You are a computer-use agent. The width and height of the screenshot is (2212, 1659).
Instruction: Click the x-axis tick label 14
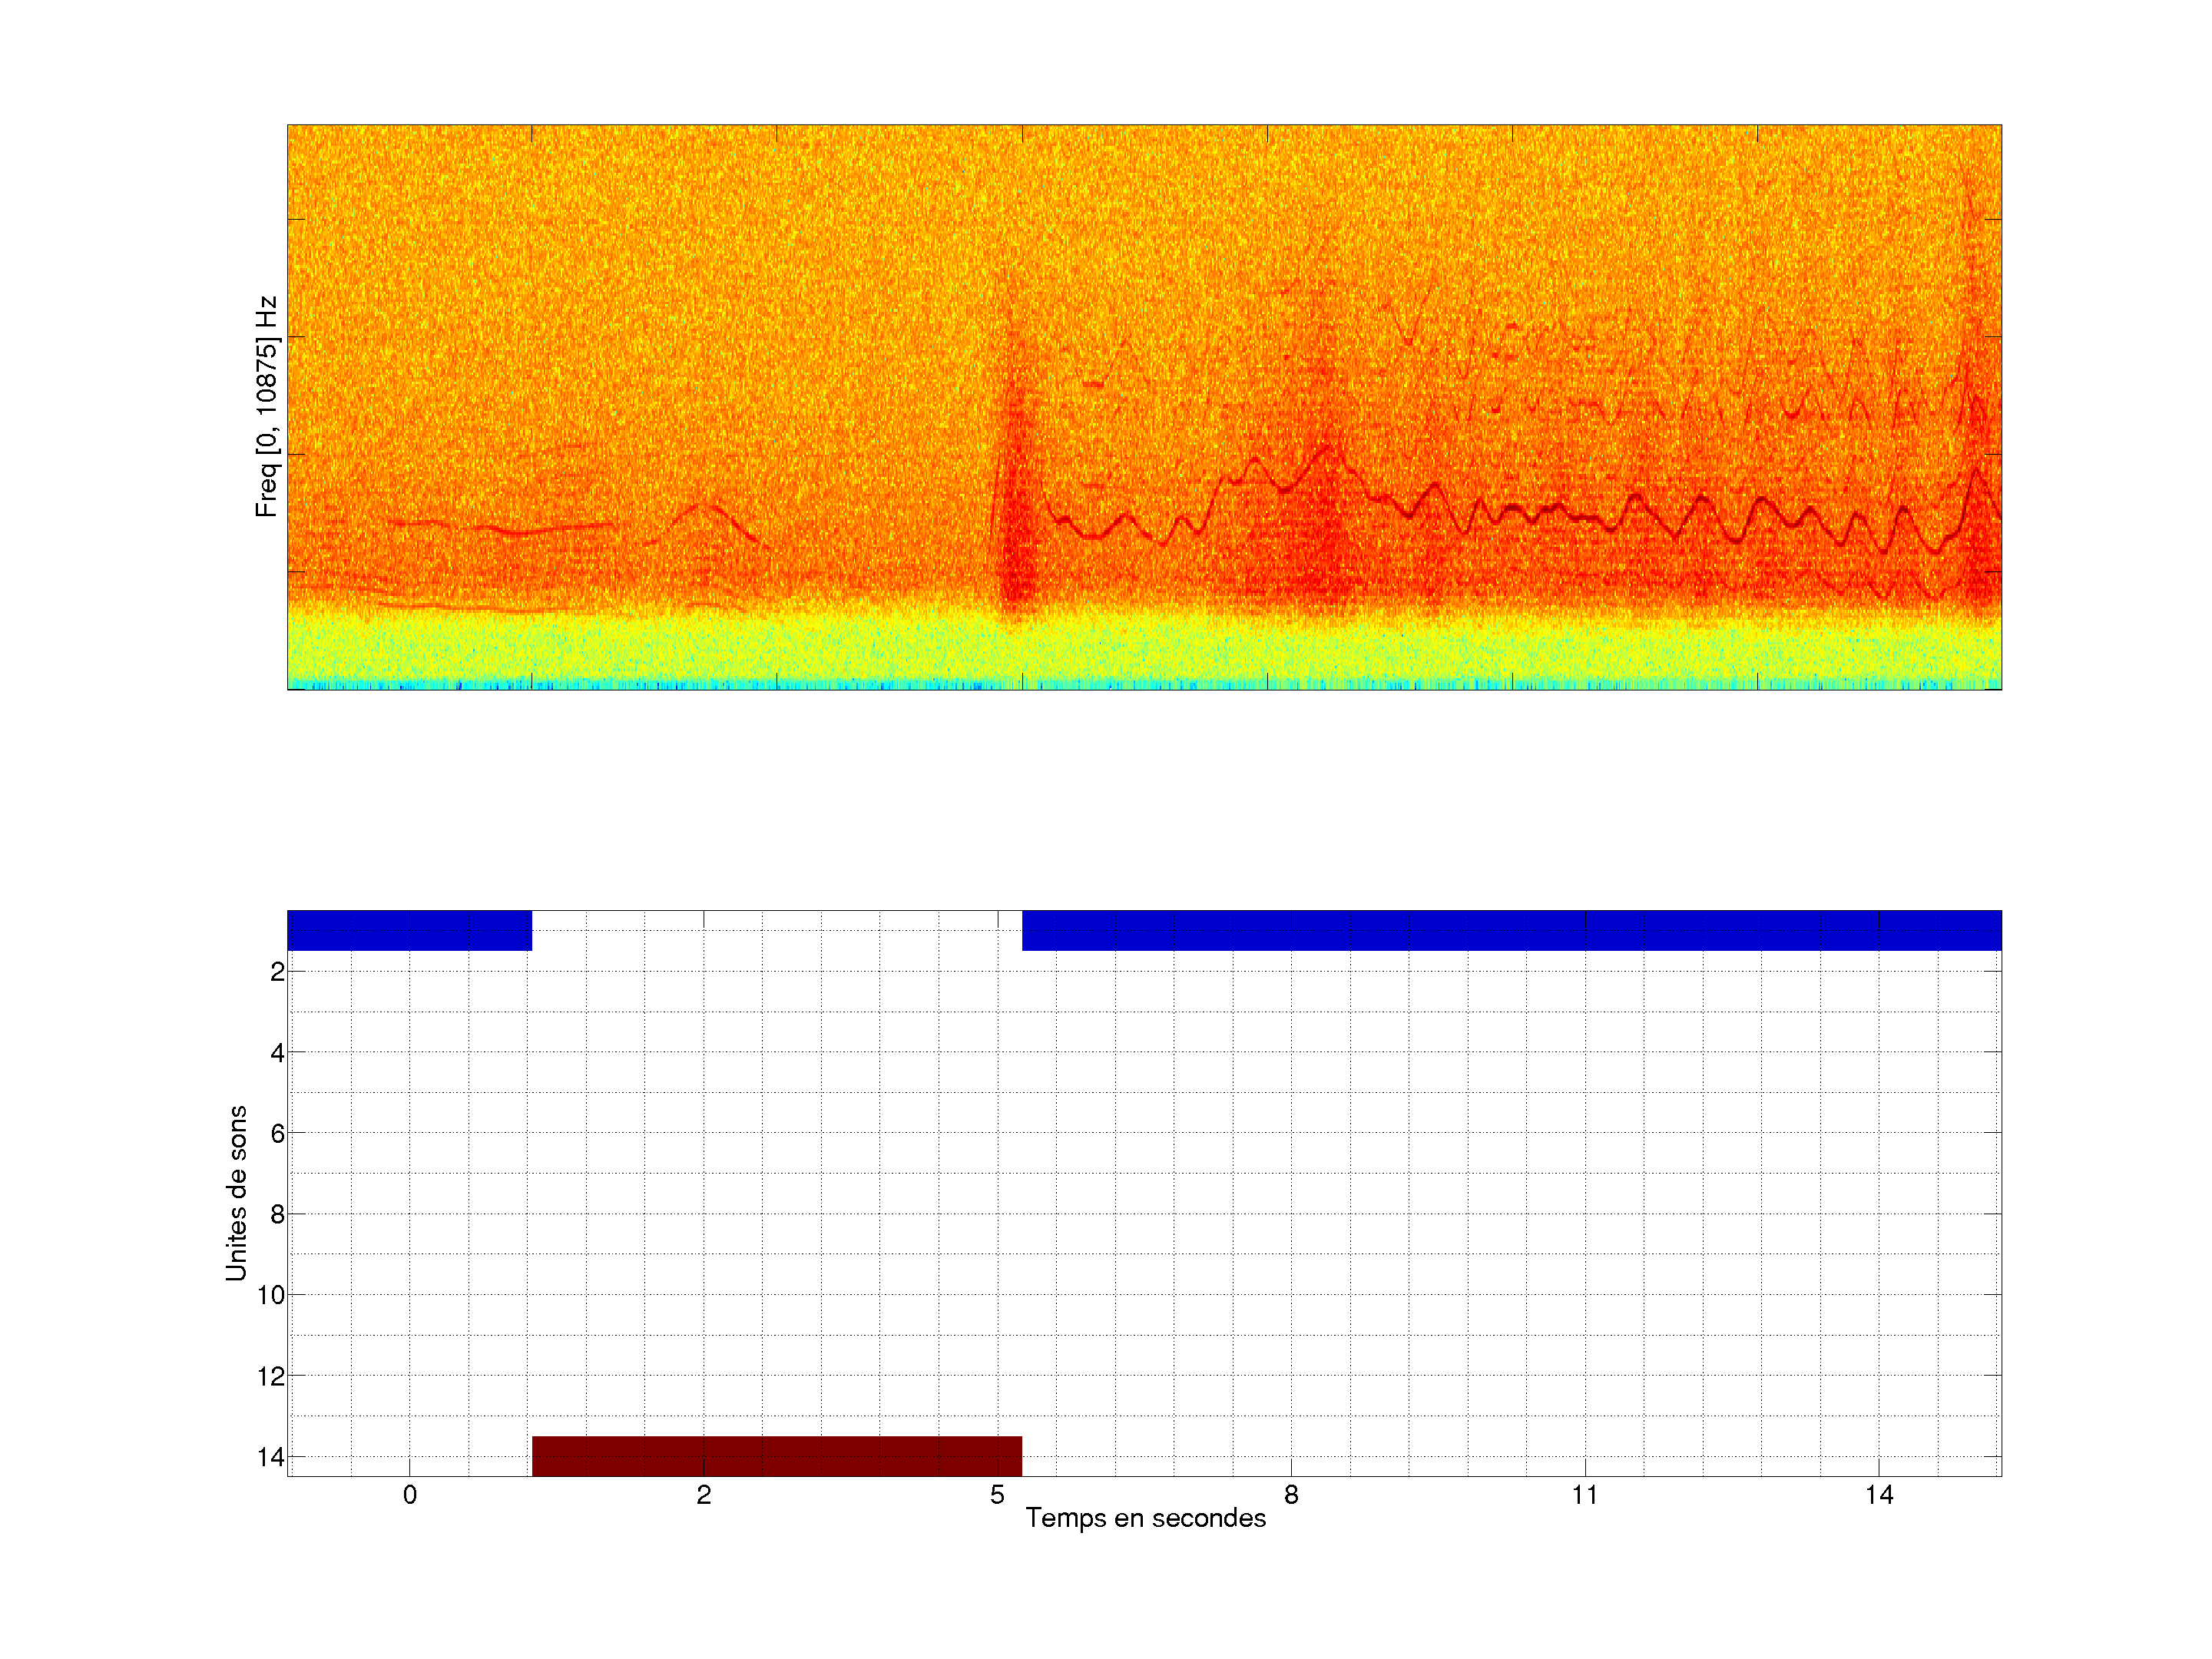[x=1878, y=1495]
